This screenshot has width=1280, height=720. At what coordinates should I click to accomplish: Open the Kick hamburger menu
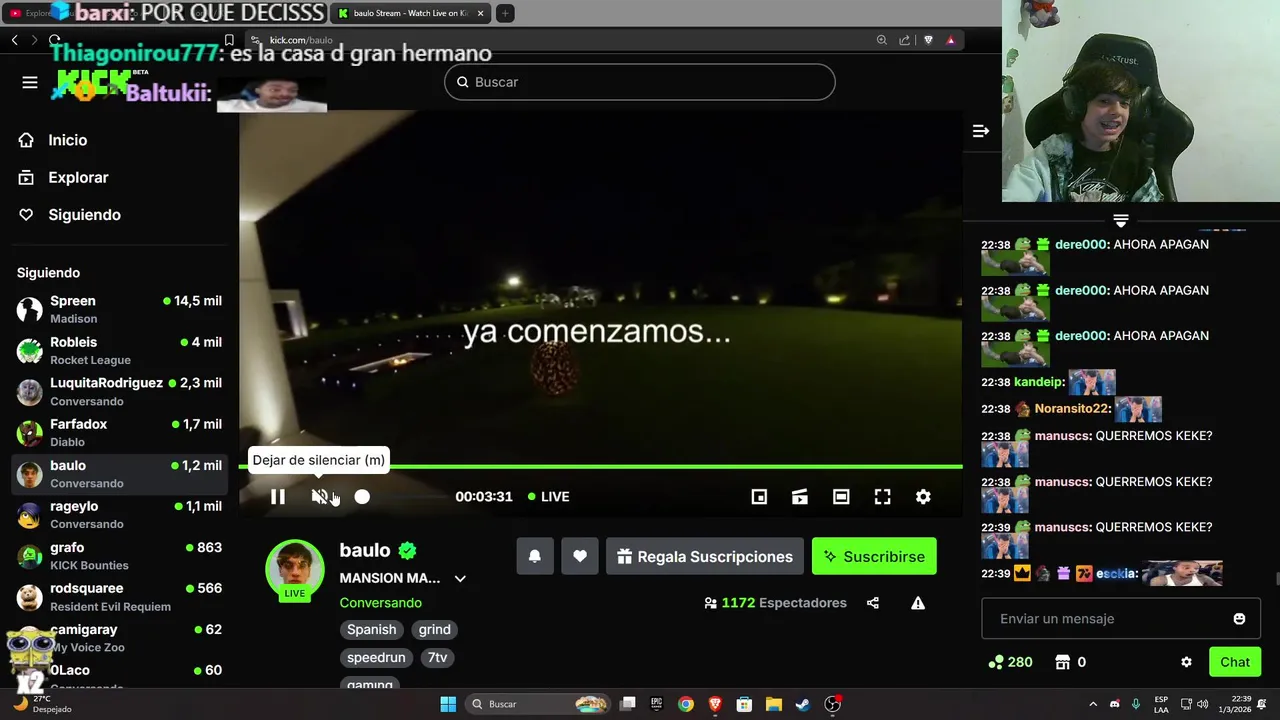(x=30, y=83)
